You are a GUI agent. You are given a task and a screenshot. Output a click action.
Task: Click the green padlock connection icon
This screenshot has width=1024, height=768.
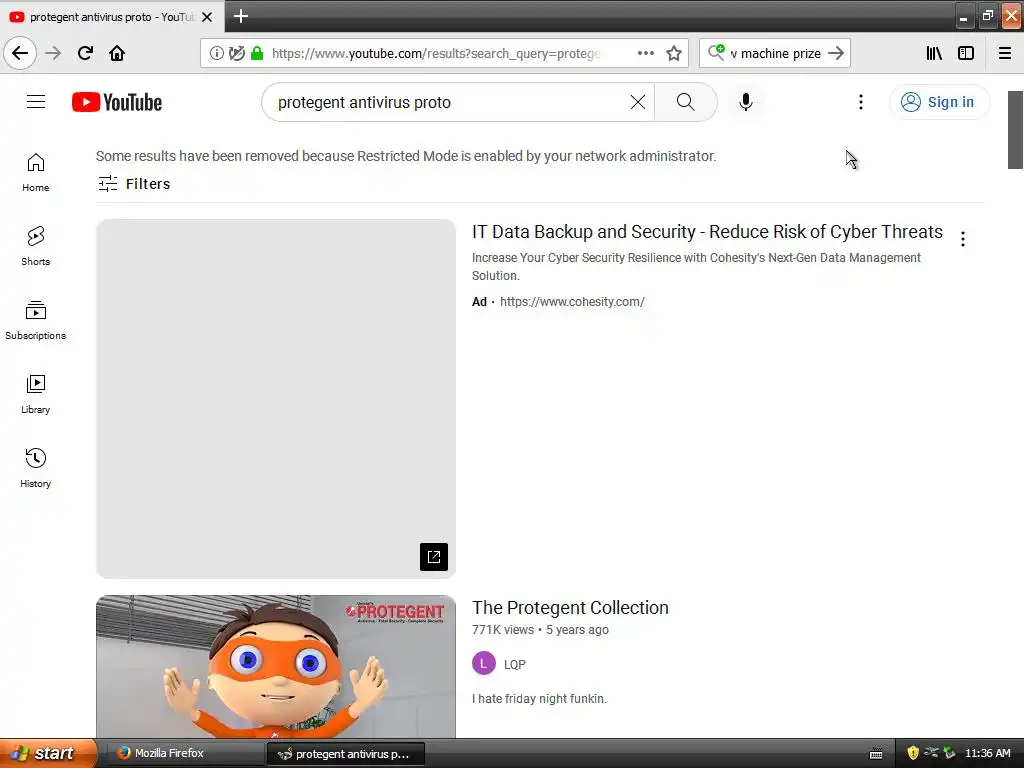(257, 53)
